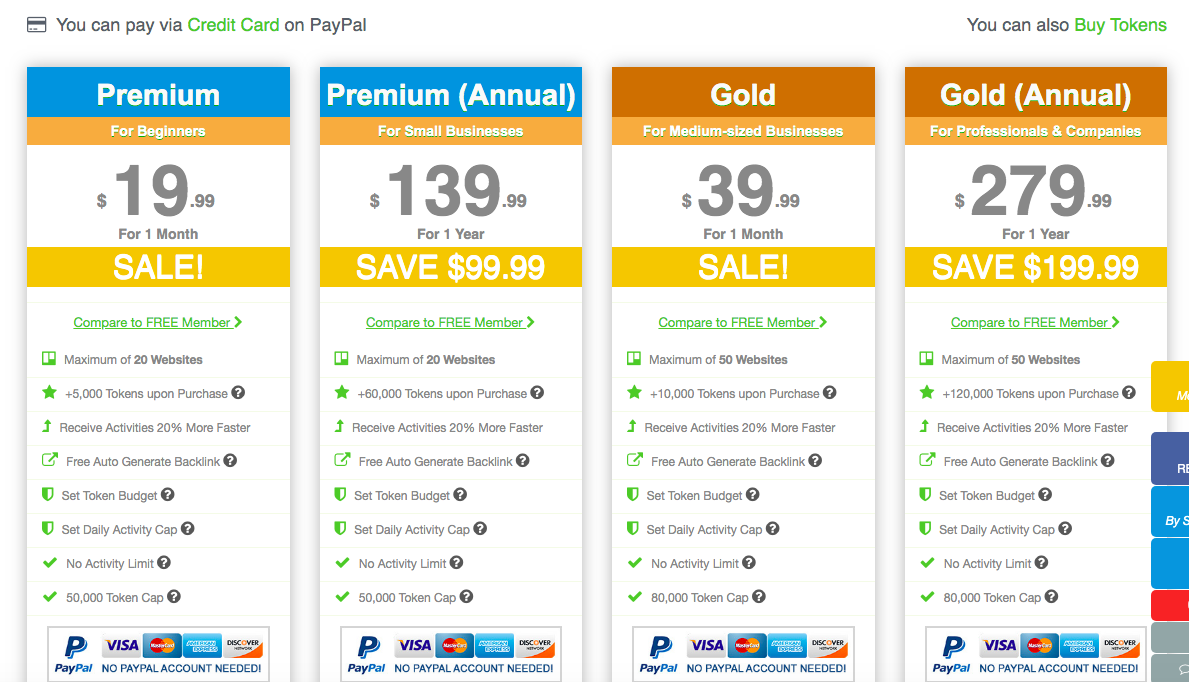Open Compare to FREE Member under Premium (Annual)
Screen dimensions: 1189x682
click(450, 322)
